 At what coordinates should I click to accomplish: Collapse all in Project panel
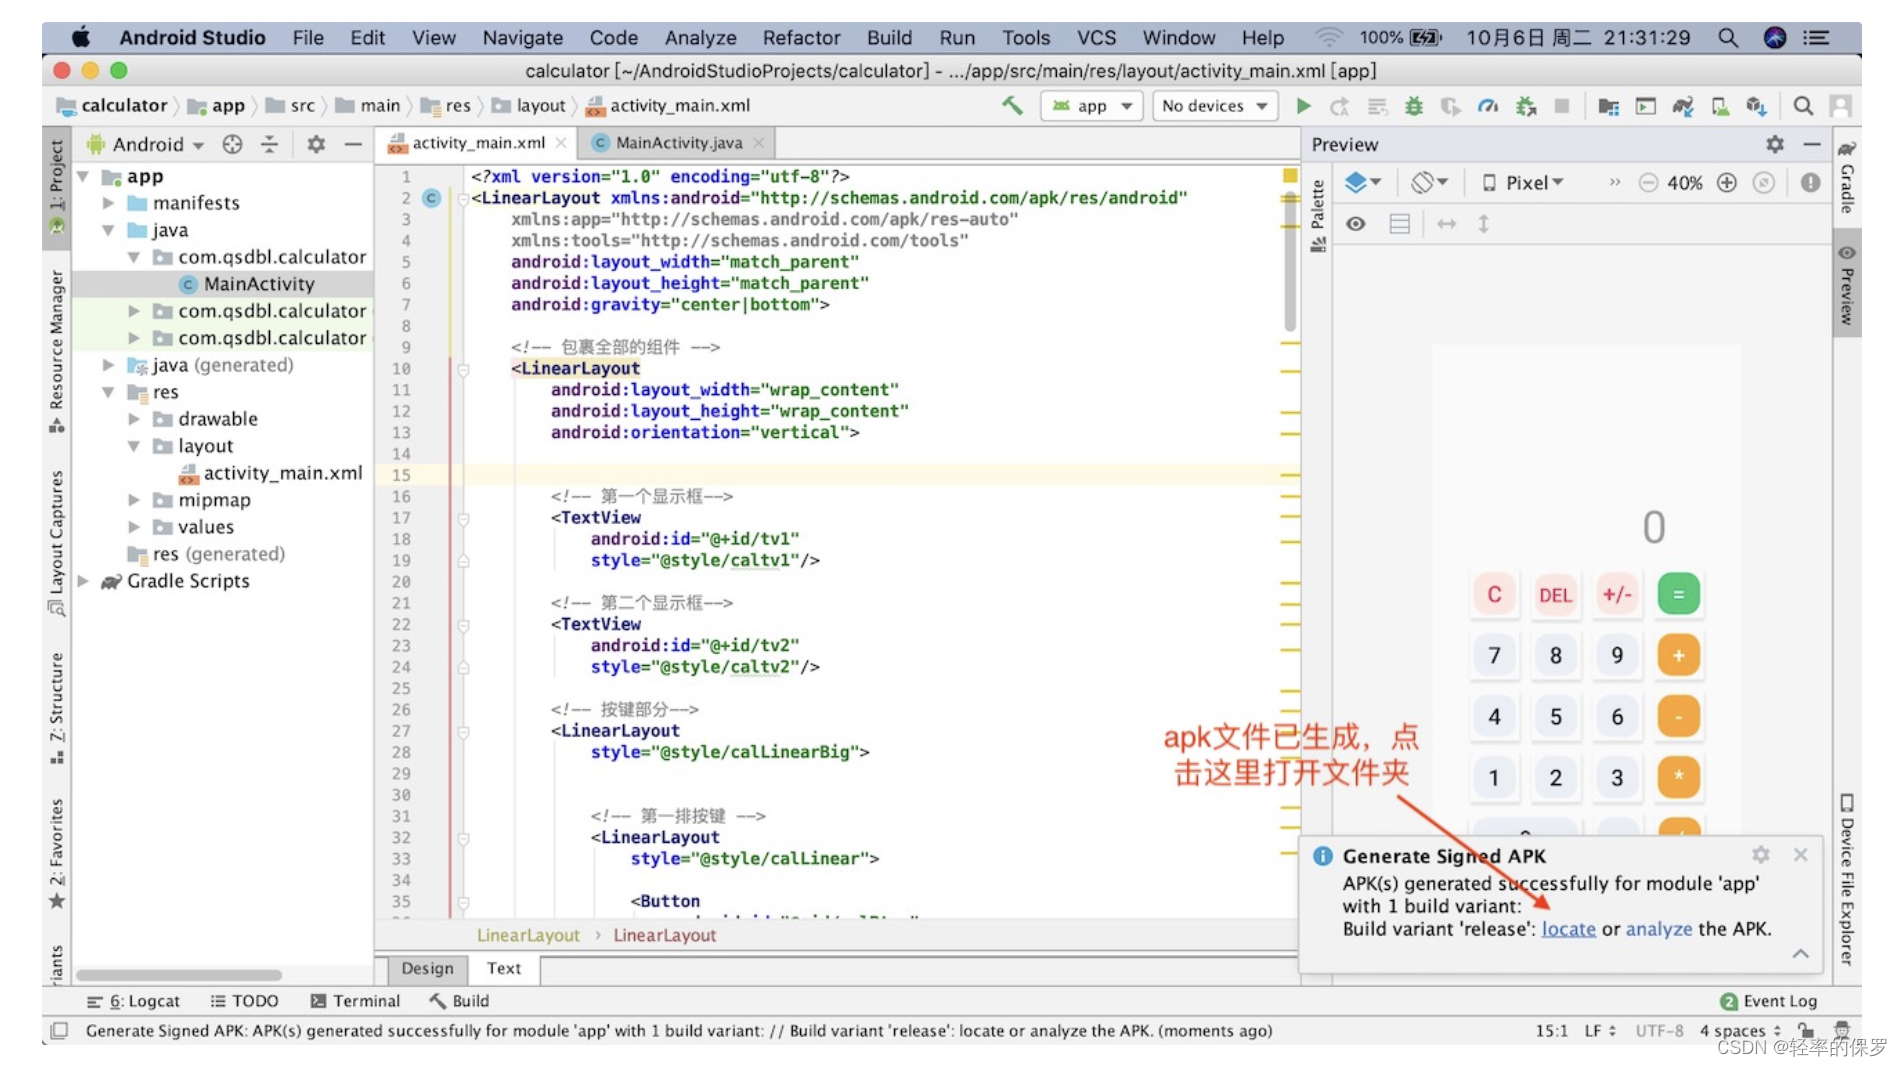coord(269,144)
